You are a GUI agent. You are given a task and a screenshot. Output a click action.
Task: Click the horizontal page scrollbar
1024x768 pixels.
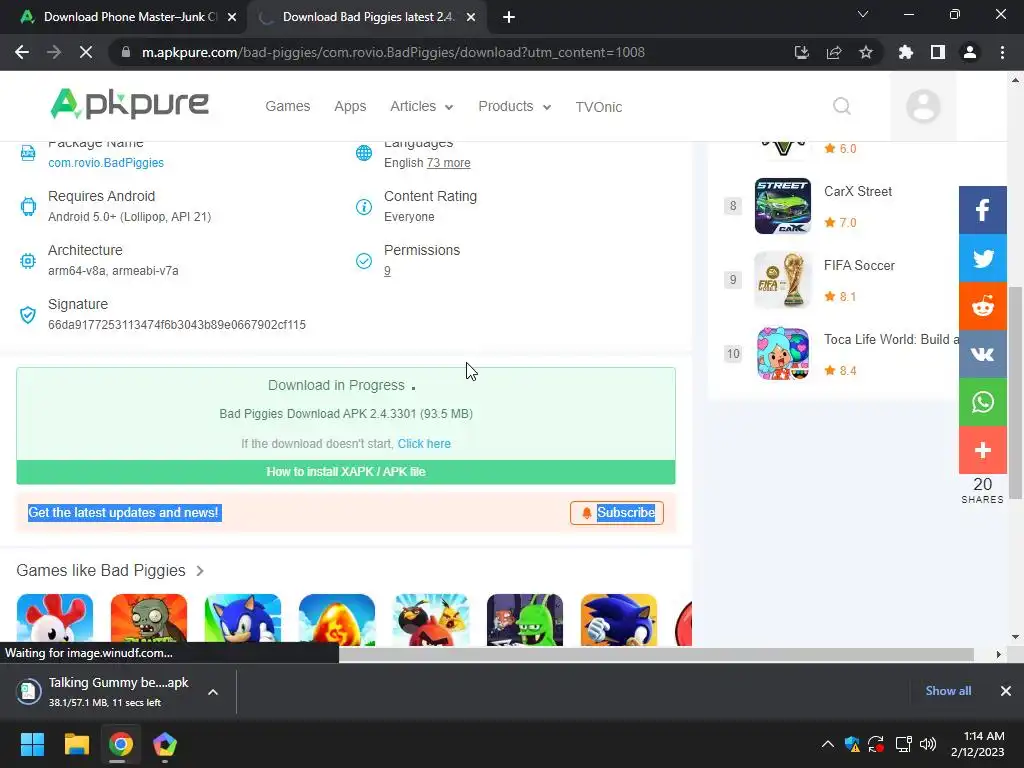click(656, 654)
